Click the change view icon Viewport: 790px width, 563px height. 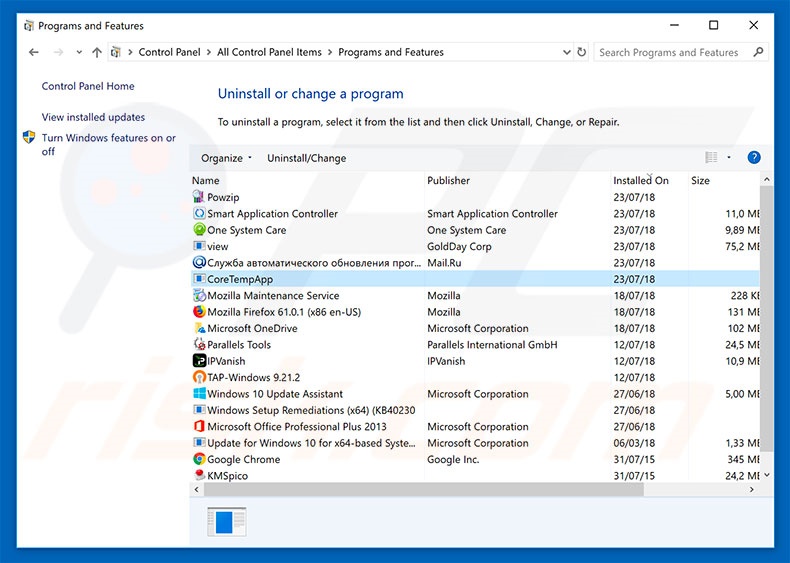[x=711, y=158]
